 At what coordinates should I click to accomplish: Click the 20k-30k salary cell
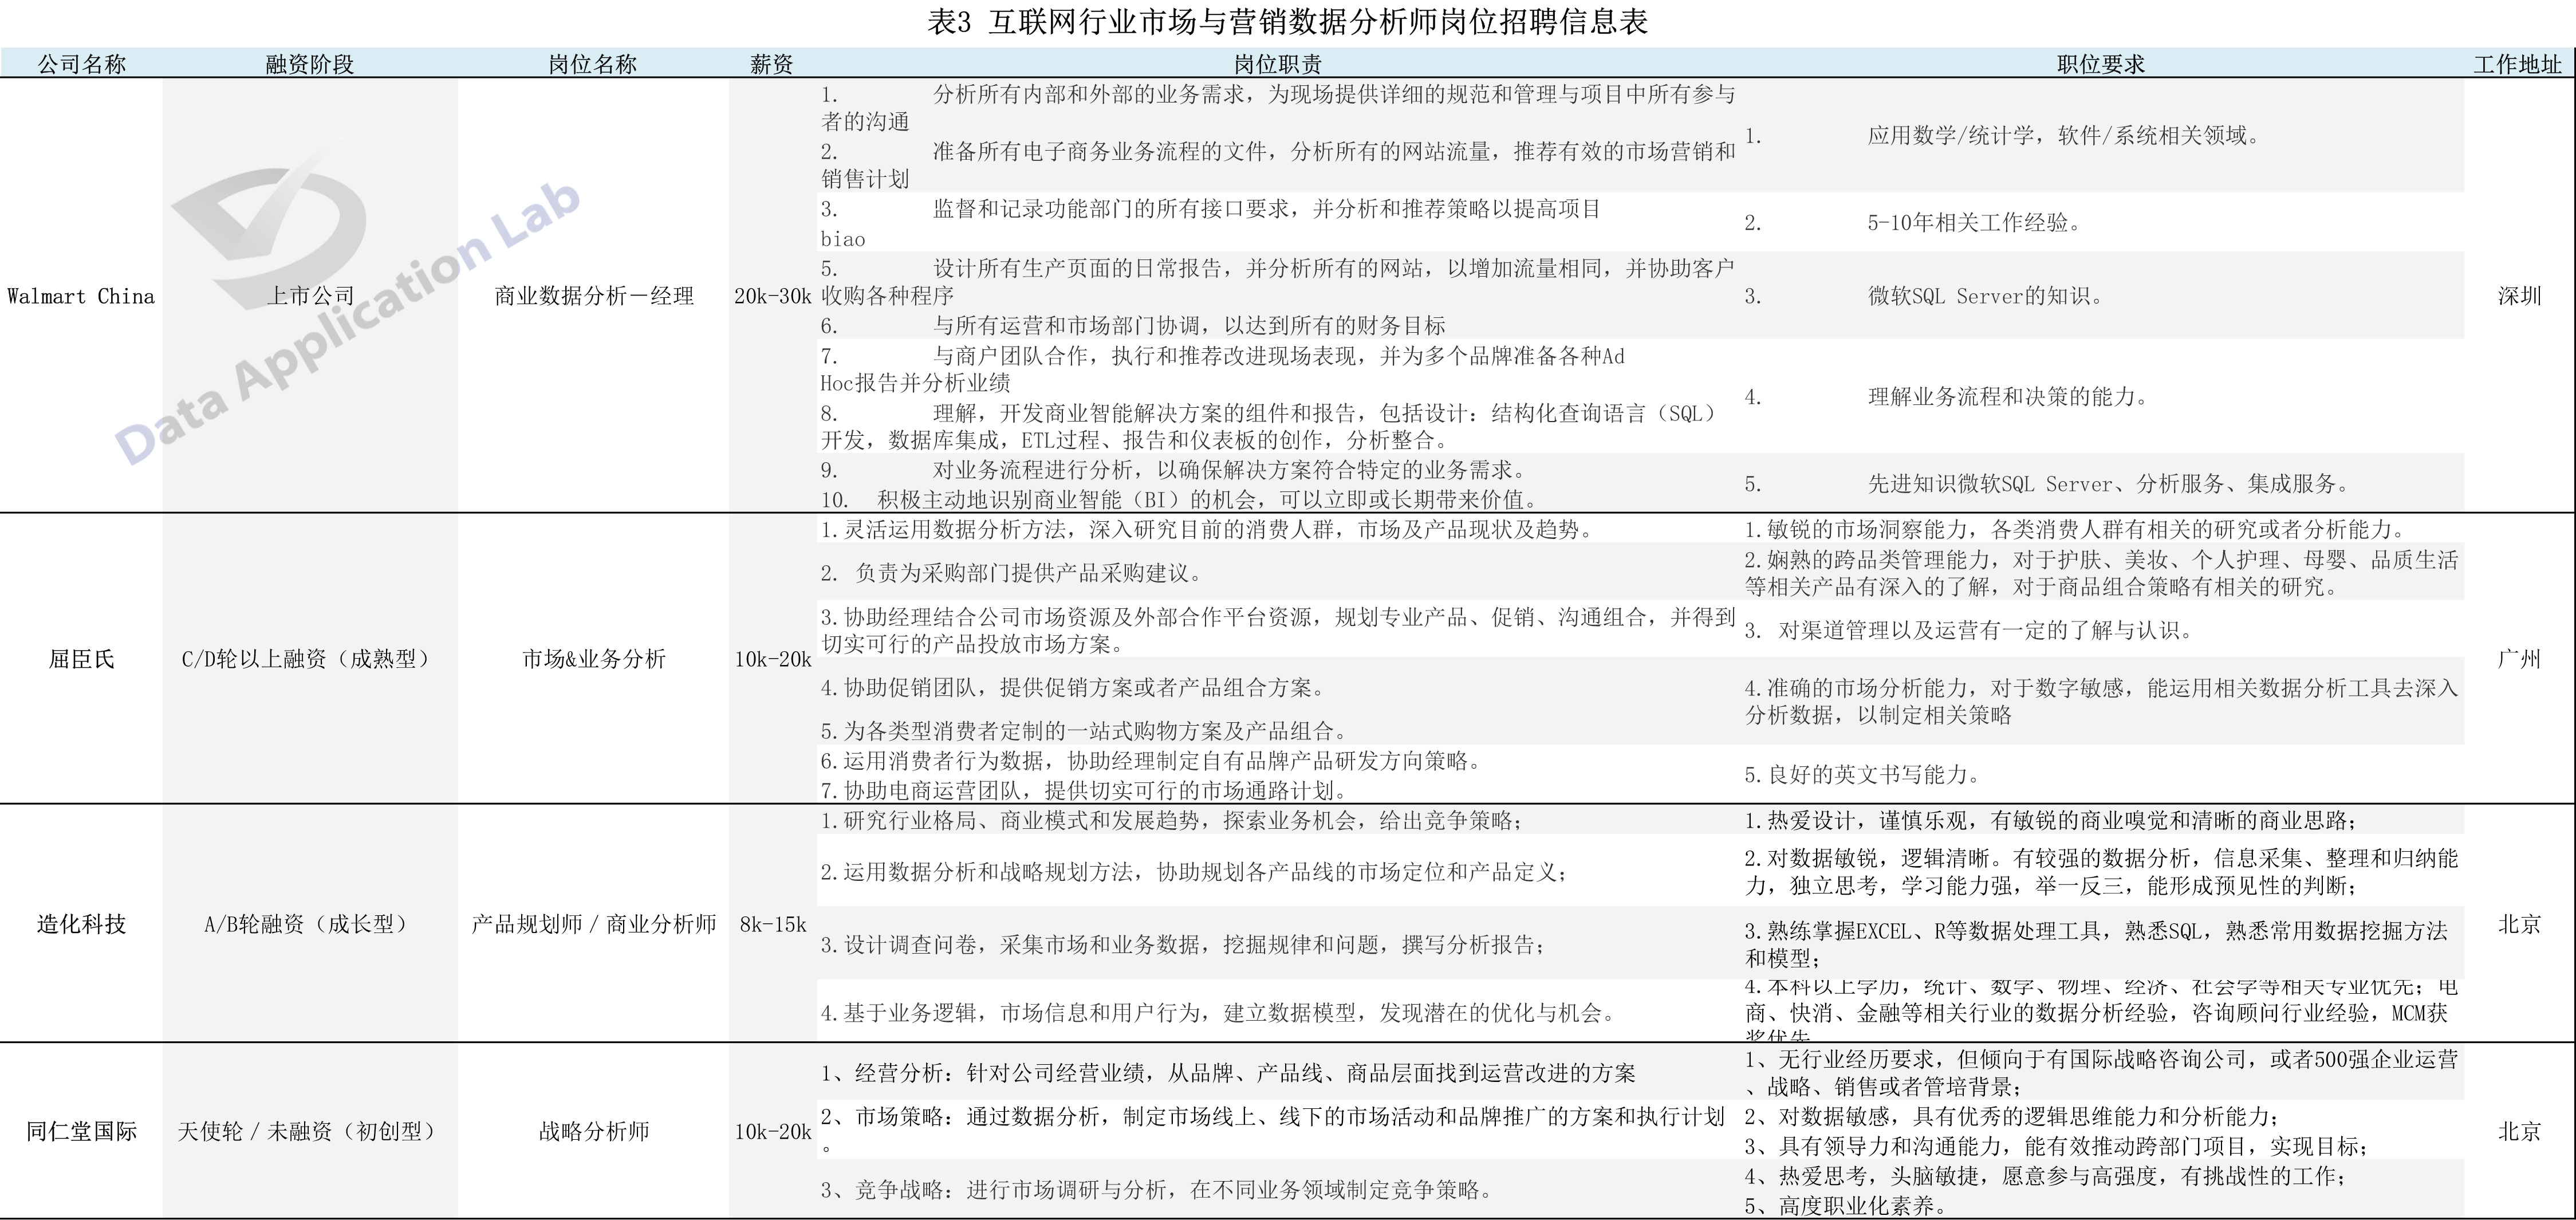click(x=772, y=296)
